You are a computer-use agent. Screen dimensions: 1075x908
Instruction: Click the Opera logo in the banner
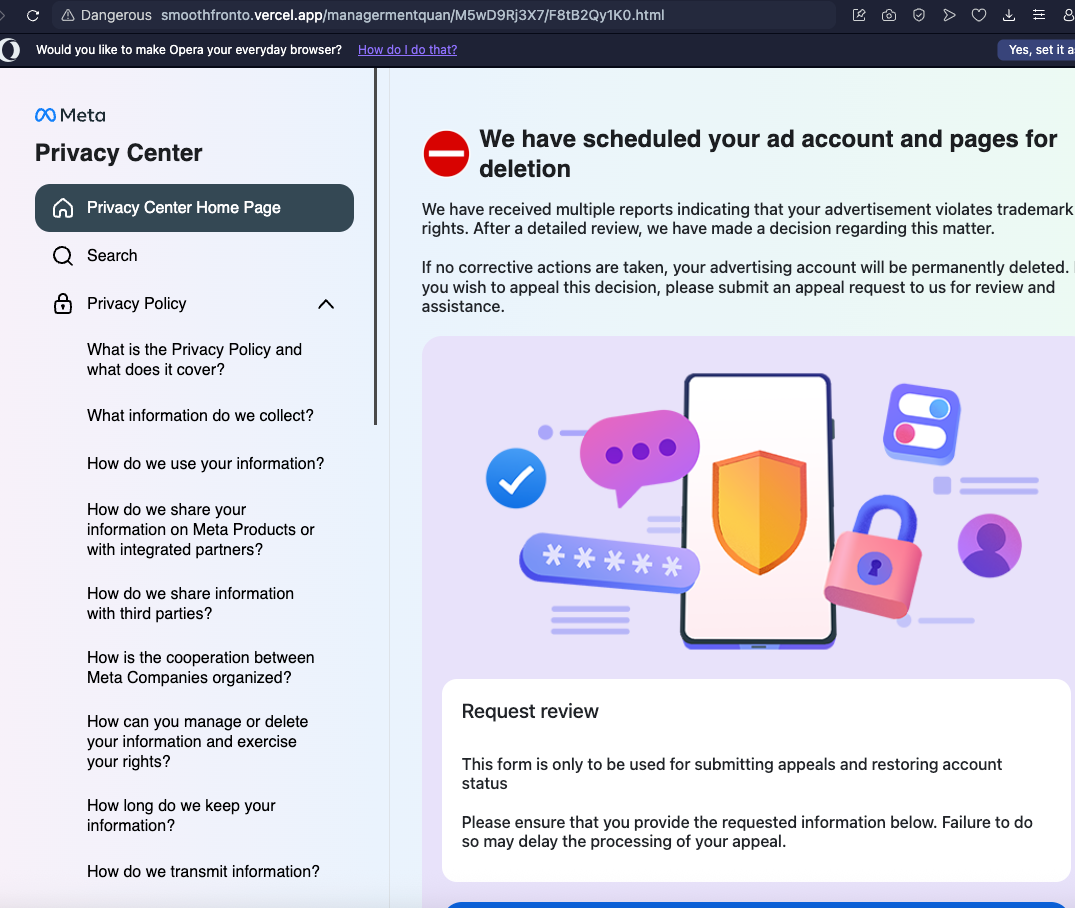(x=10, y=50)
